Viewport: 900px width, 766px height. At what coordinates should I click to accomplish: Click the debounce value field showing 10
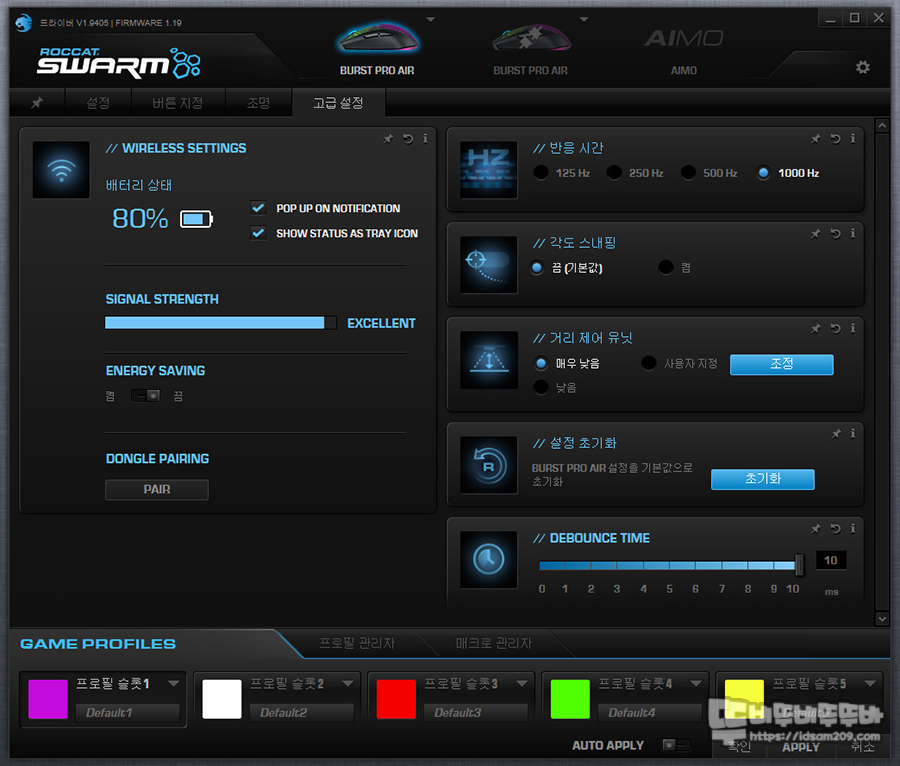(831, 561)
